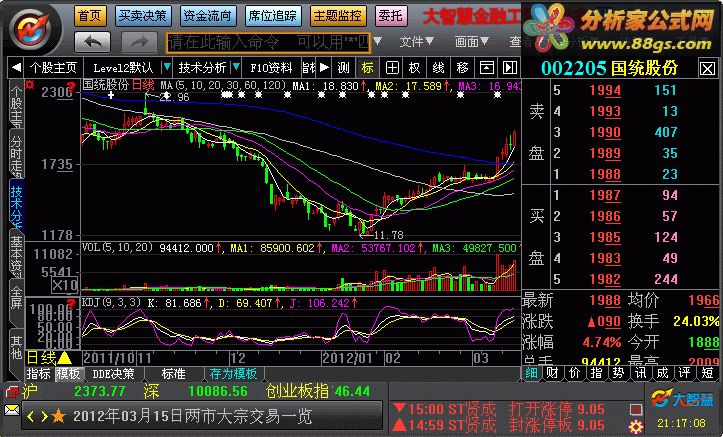
Task: Open the 日线 period selector triangle
Action: pos(65,358)
